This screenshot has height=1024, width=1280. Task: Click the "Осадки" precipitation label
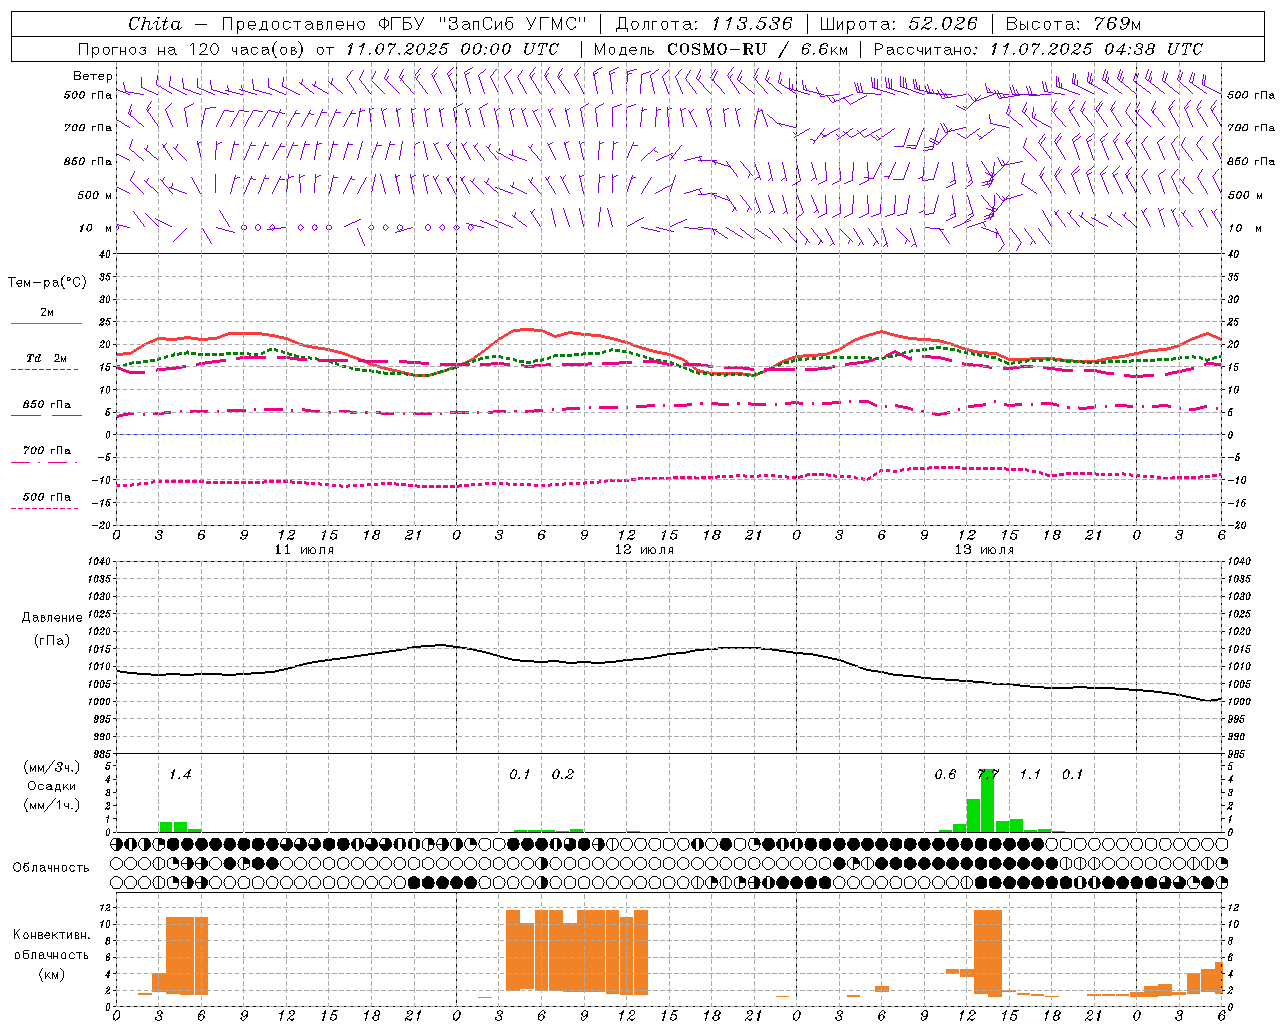52,786
